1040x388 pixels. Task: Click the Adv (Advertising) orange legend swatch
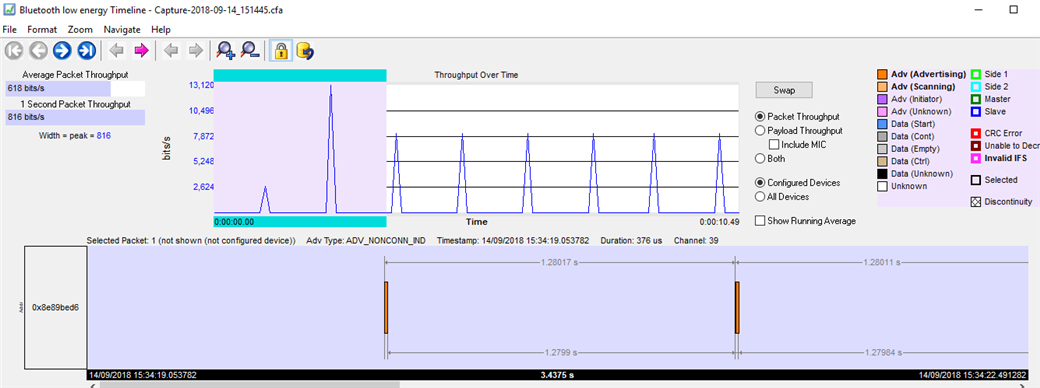(882, 74)
